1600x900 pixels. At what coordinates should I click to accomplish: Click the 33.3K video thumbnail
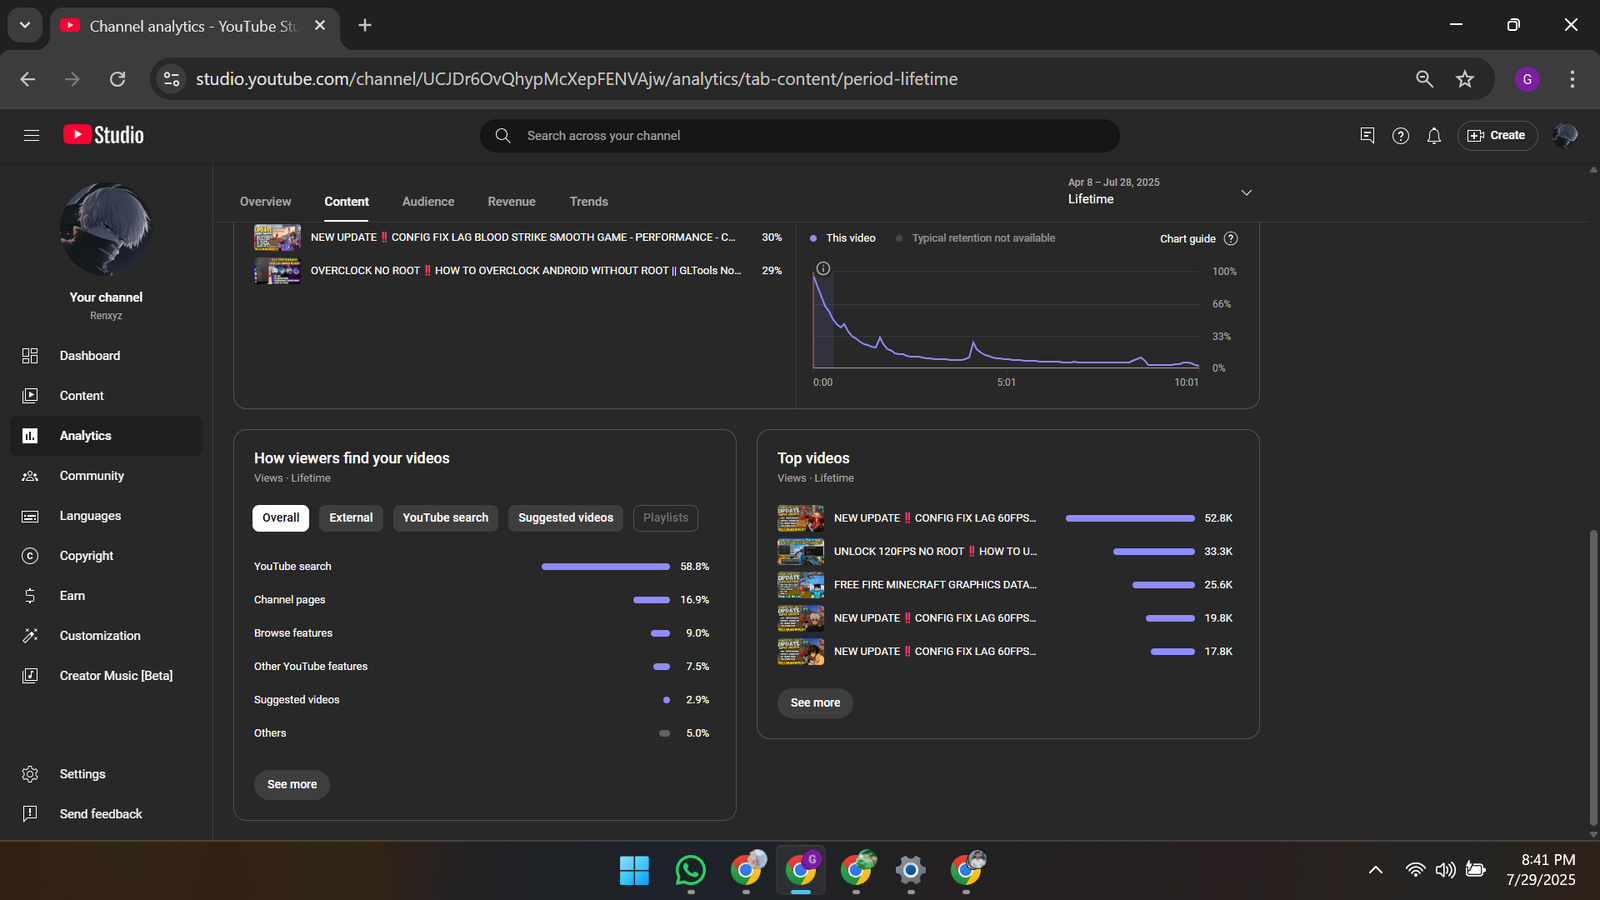(801, 552)
